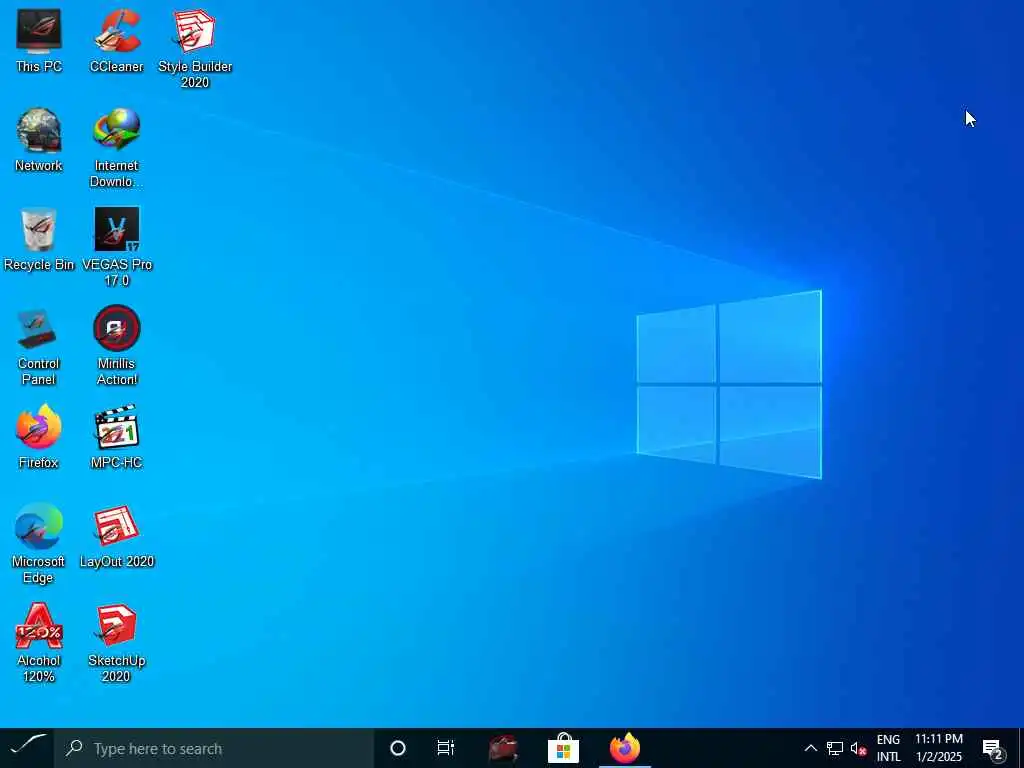The height and width of the screenshot is (768, 1024).
Task: Select the Control Panel desktop icon
Action: [39, 346]
